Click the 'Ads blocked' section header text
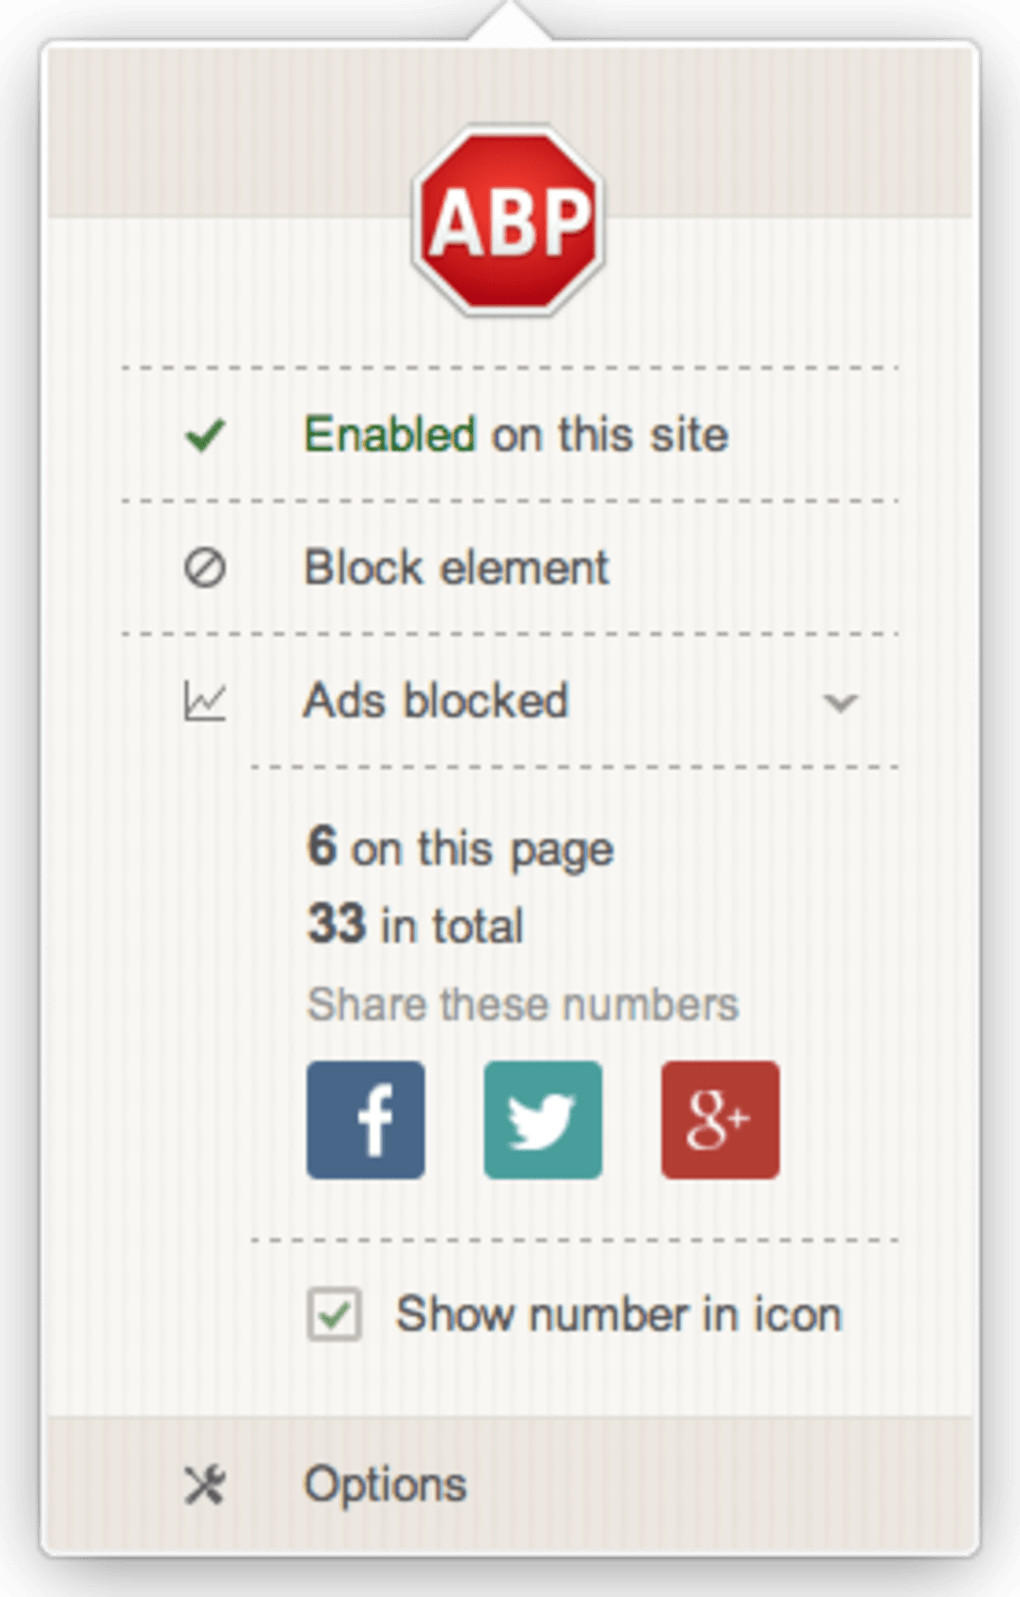Viewport: 1020px width, 1597px height. [436, 701]
